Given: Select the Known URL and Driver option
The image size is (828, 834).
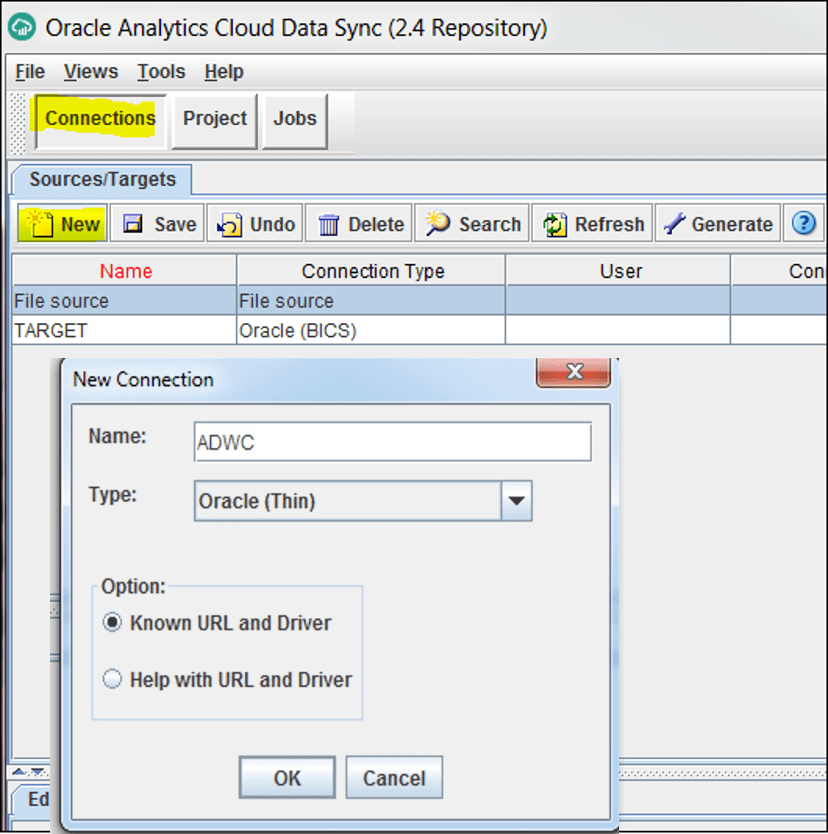Looking at the screenshot, I should (x=112, y=622).
